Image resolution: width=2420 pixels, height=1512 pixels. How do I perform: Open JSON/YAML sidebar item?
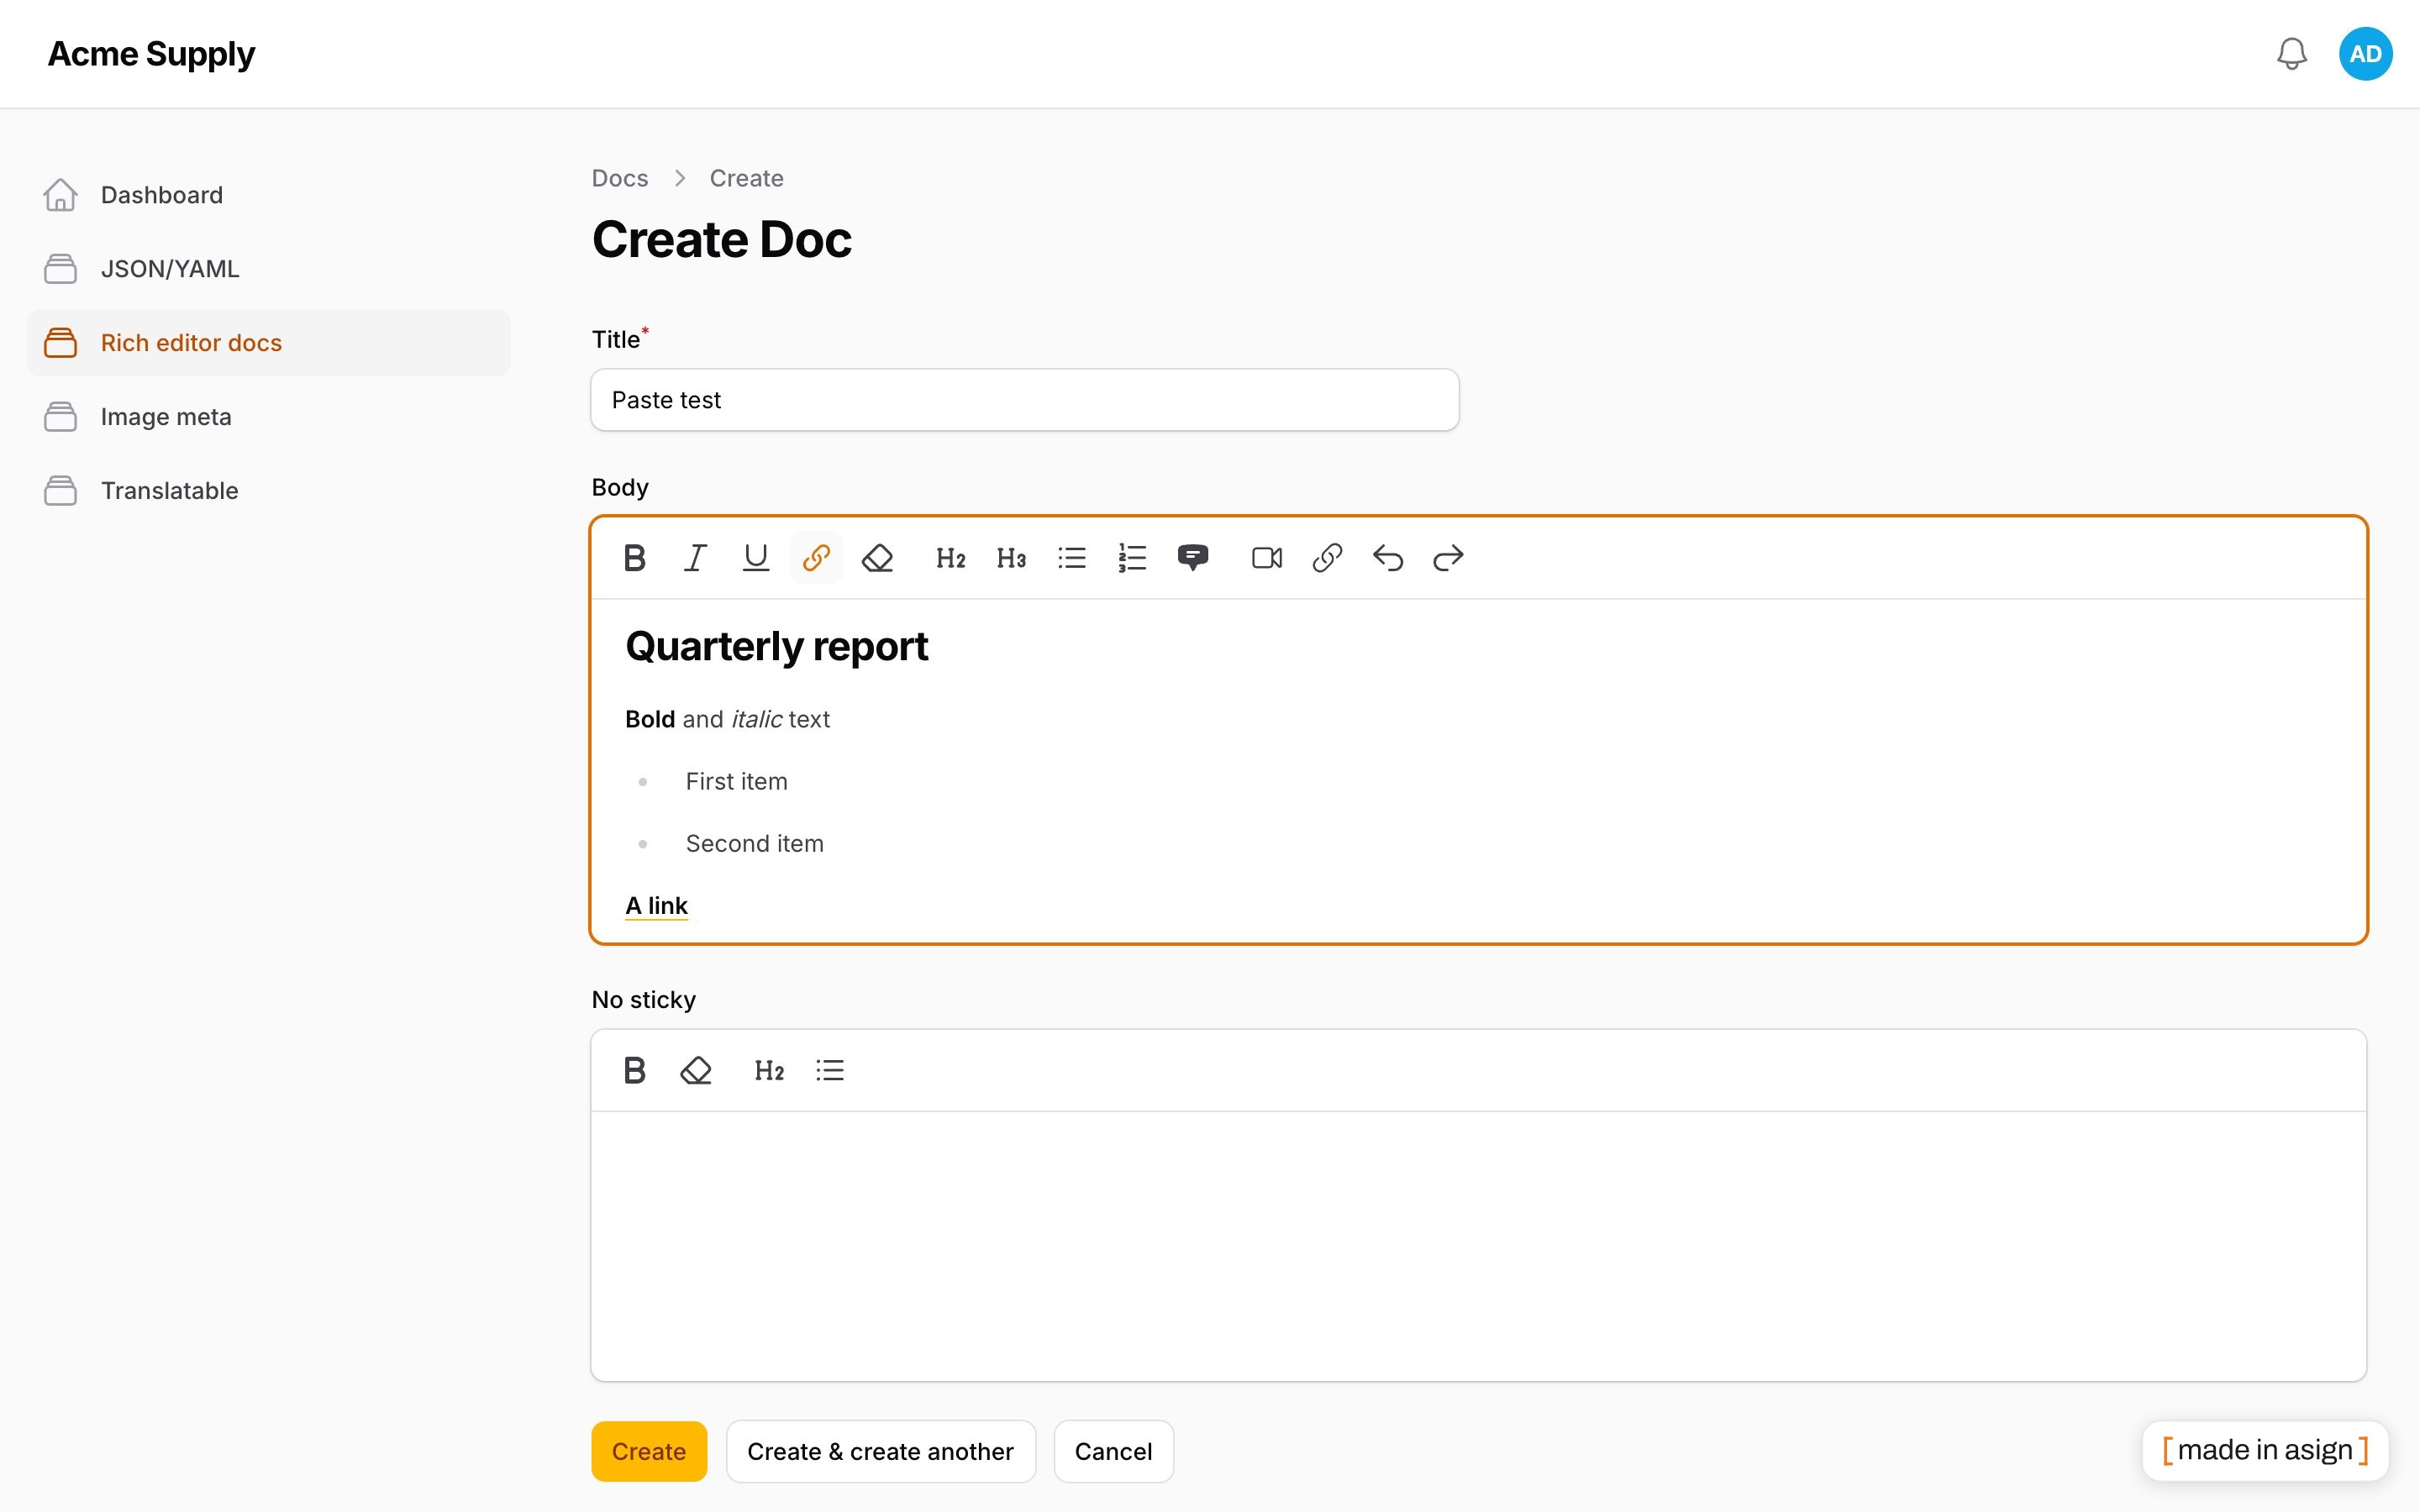(268, 269)
